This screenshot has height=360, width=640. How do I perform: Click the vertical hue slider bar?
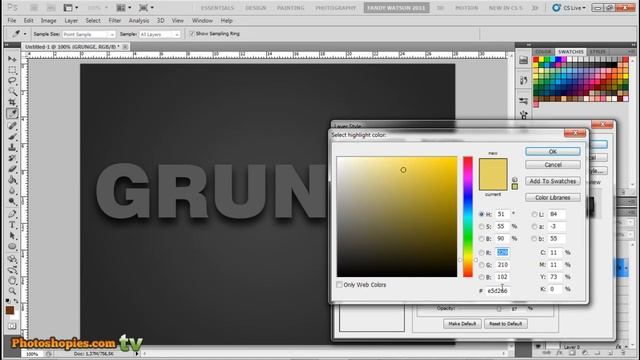coord(468,217)
